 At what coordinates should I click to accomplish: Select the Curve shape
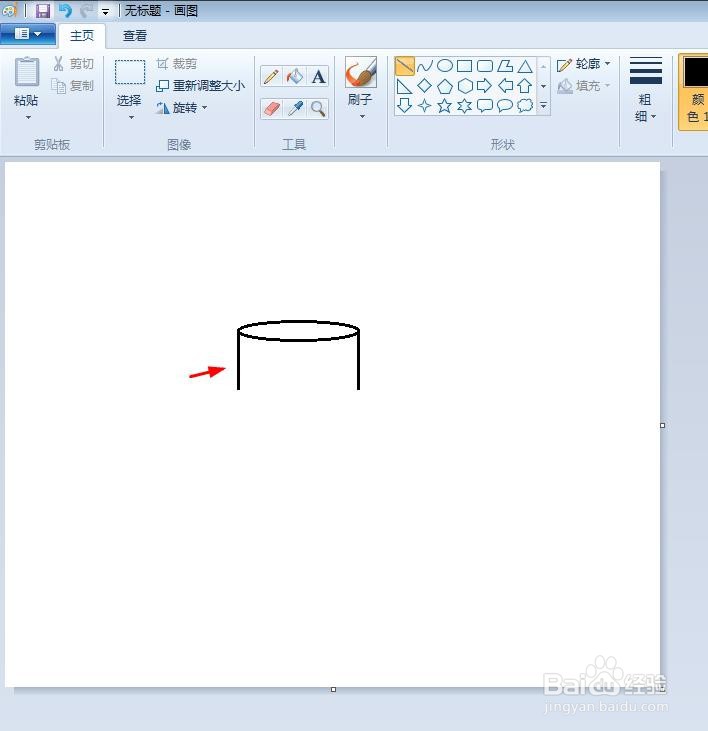click(x=425, y=66)
